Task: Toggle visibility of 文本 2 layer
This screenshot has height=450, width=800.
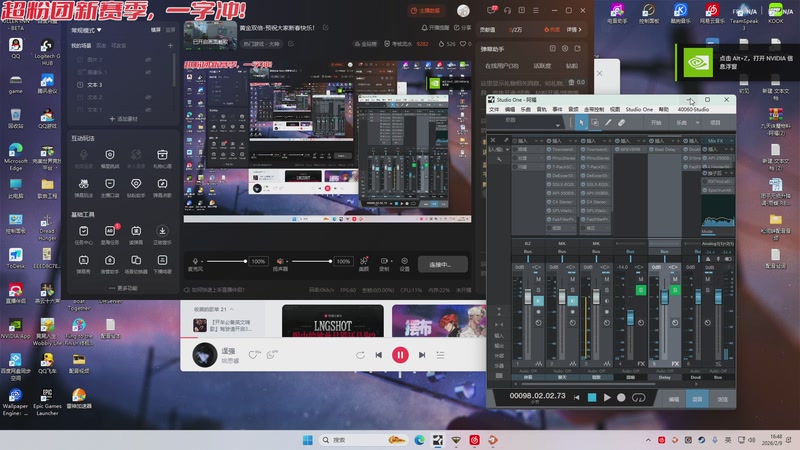Action: coord(148,97)
